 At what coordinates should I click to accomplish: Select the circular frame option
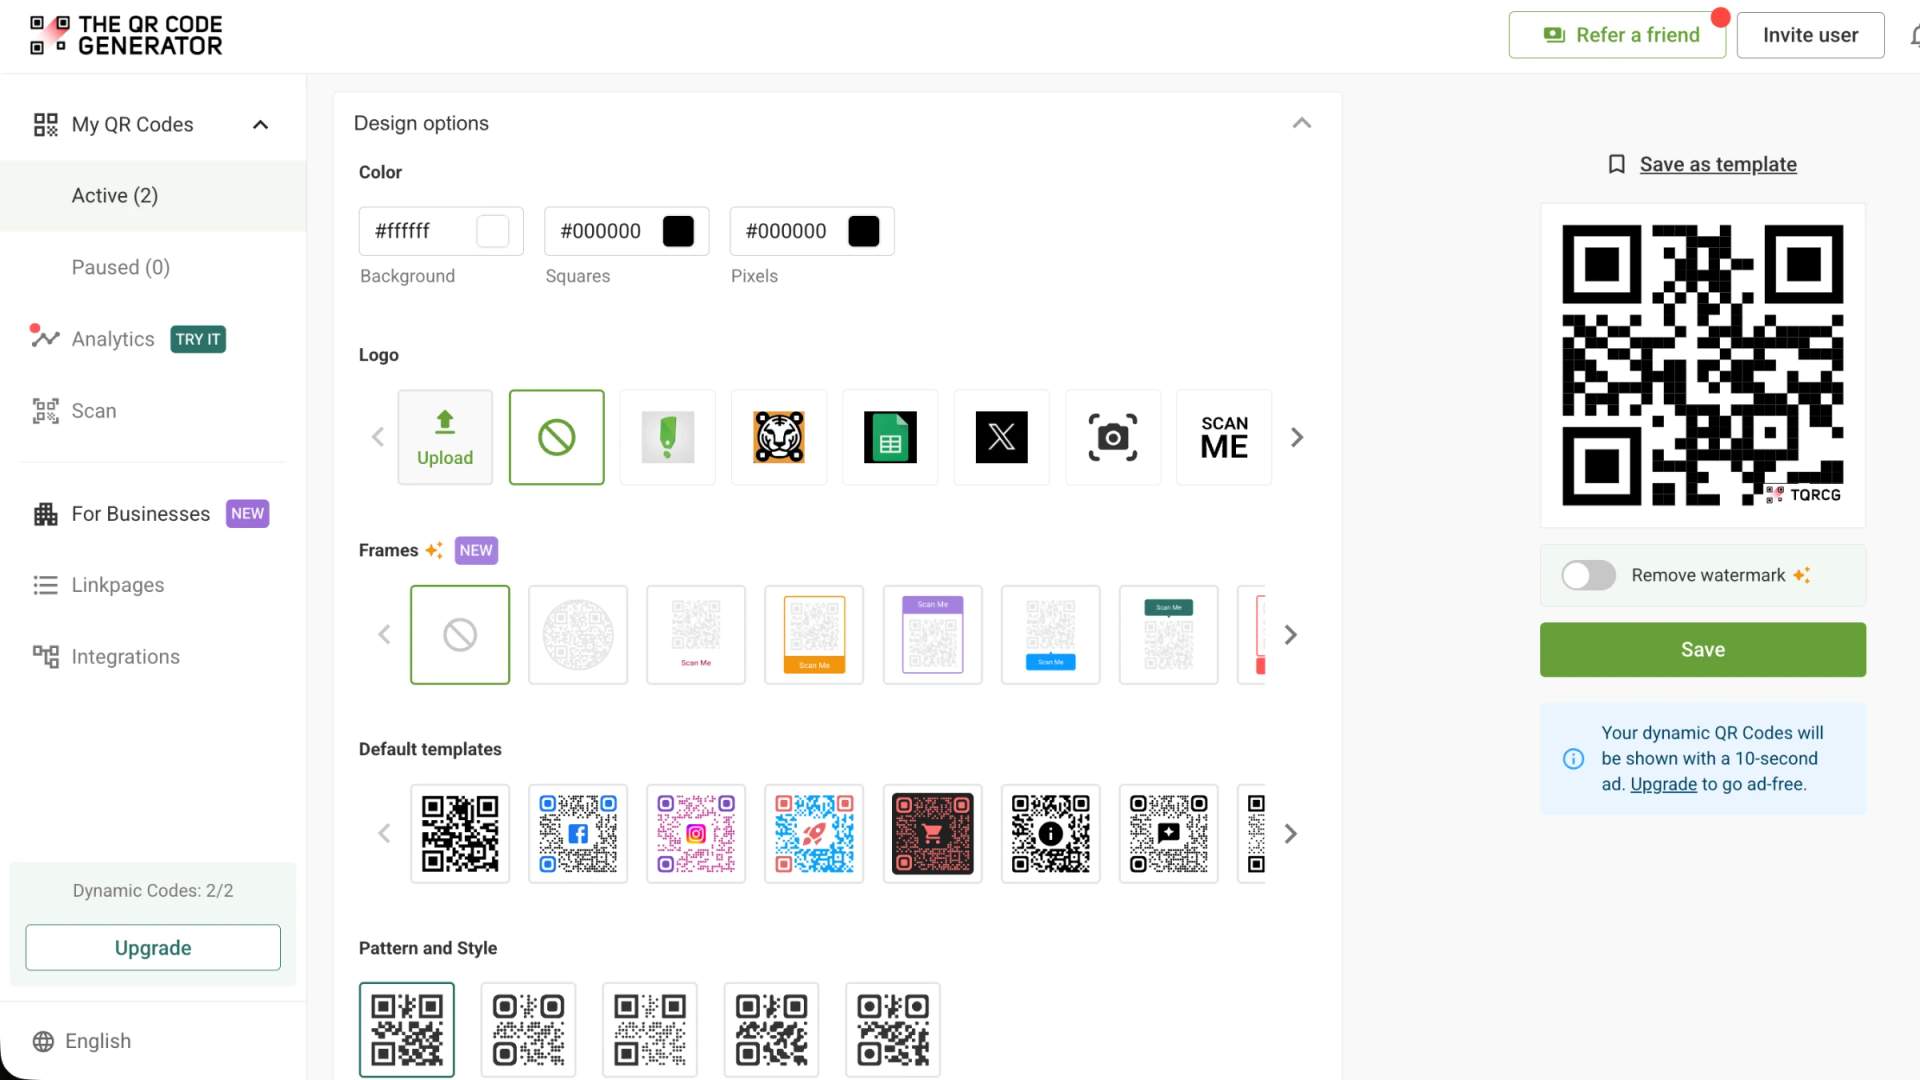click(x=578, y=635)
